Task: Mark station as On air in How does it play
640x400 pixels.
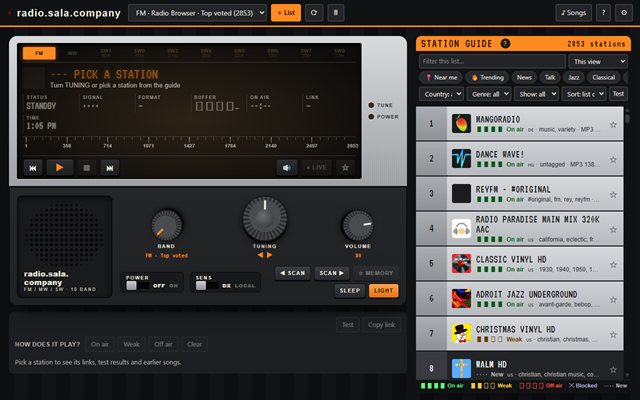Action: (x=100, y=344)
